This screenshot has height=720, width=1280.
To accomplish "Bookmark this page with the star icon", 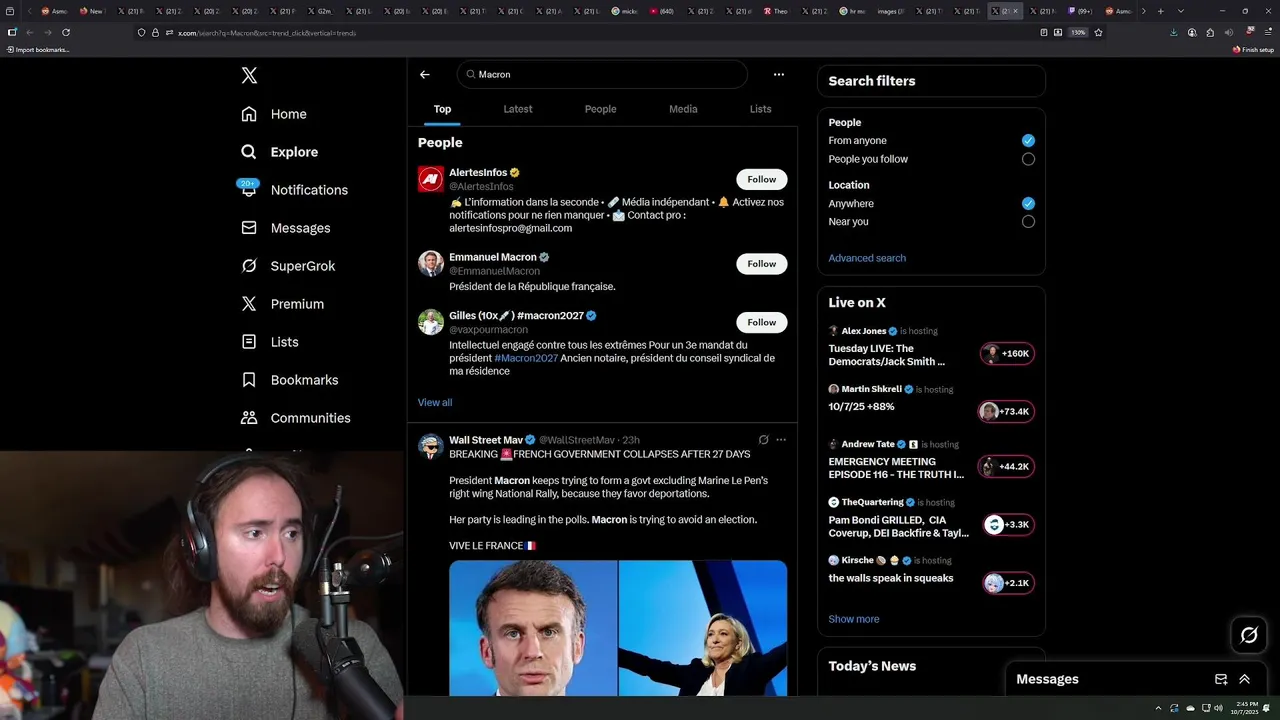I will pos(1098,32).
